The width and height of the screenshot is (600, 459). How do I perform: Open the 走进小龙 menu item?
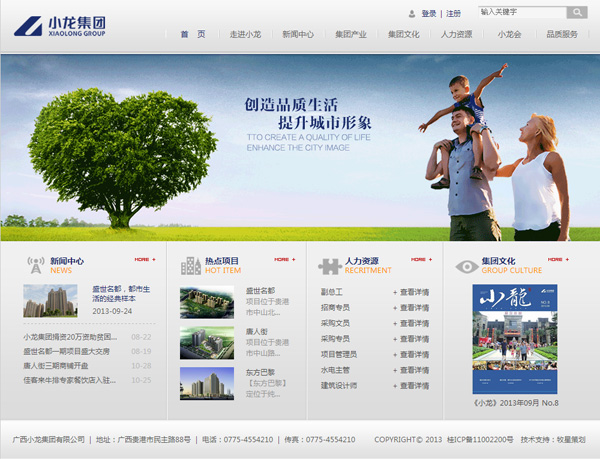point(245,34)
